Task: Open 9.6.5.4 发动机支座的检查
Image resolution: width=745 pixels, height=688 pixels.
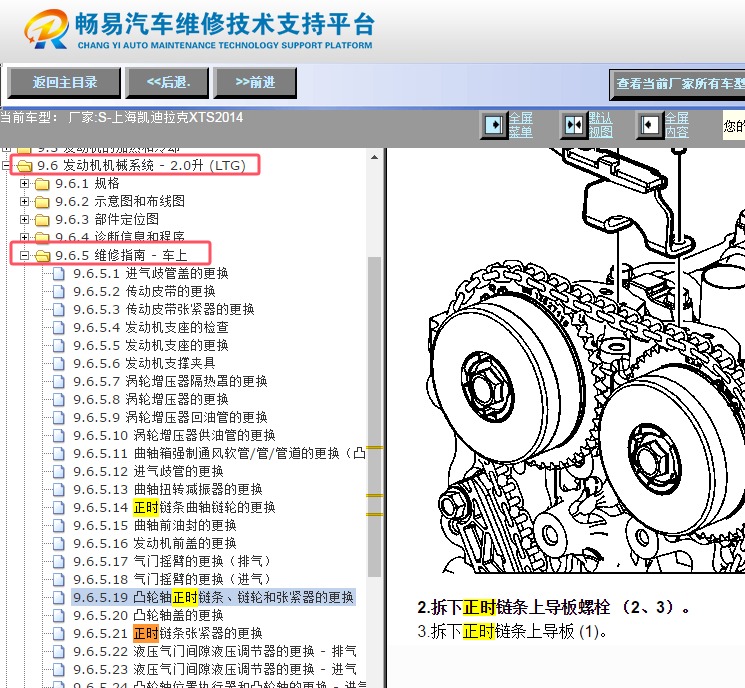Action: [x=151, y=328]
